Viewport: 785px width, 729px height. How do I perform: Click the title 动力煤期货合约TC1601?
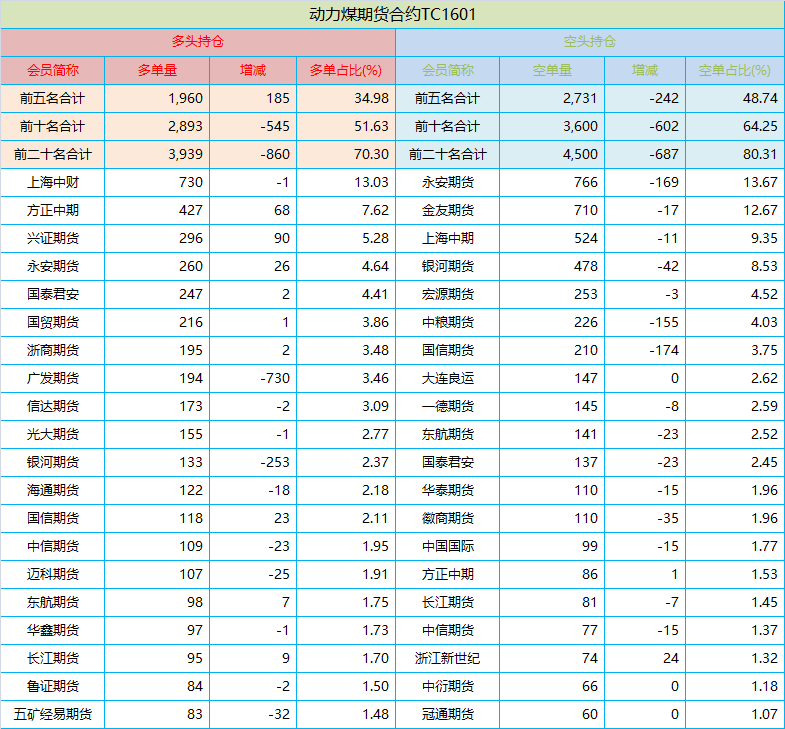pyautogui.click(x=392, y=14)
